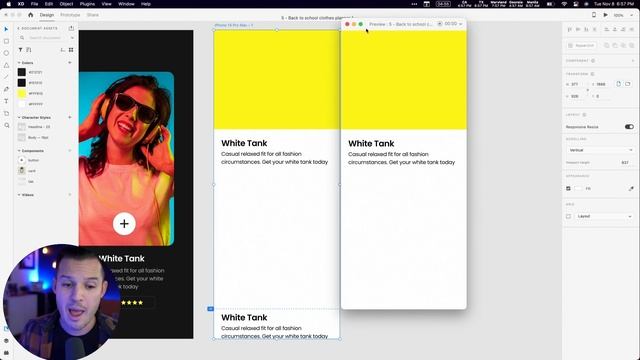
Task: Expand the Component section in inspector
Action: point(633,61)
